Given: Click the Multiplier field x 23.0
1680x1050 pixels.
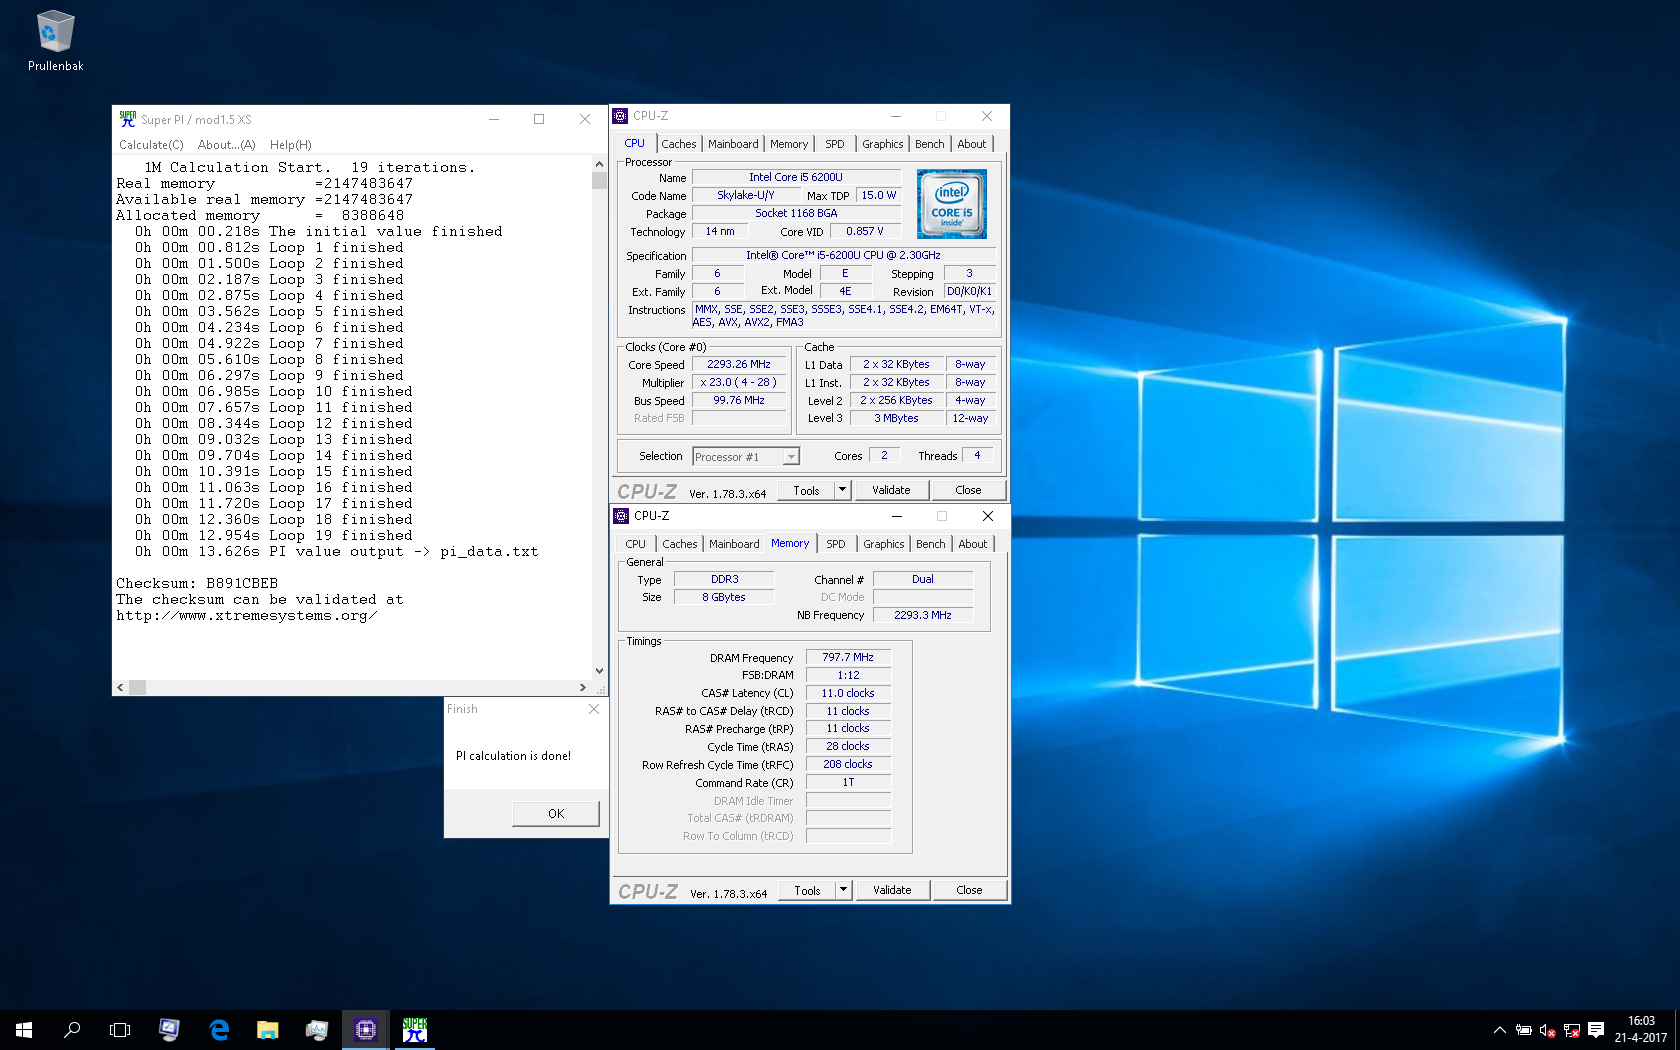Looking at the screenshot, I should point(738,383).
